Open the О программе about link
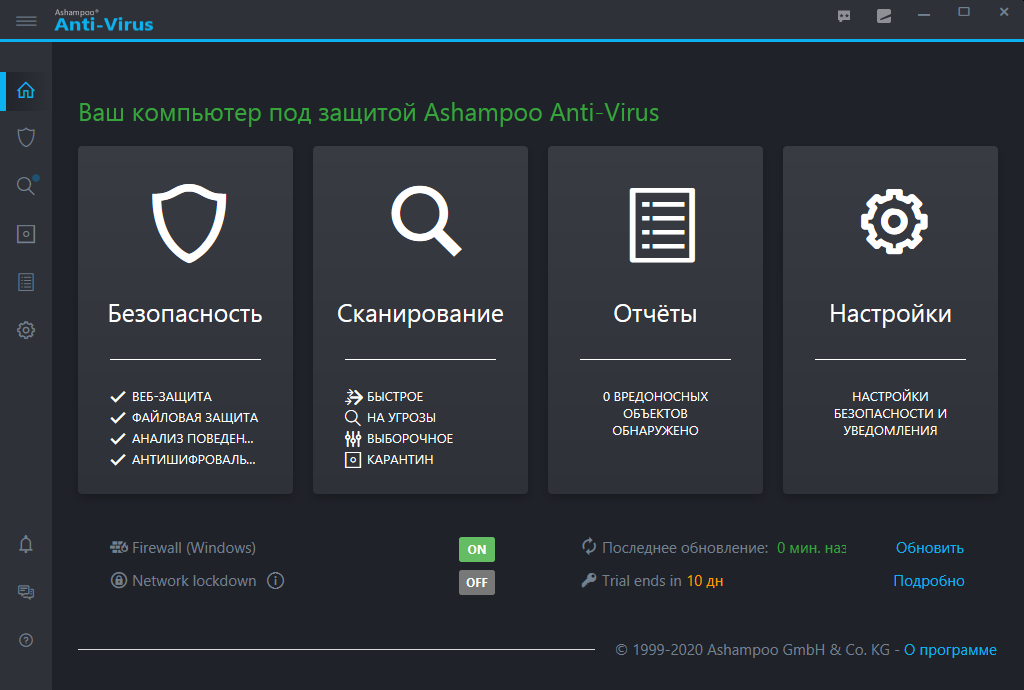1024x690 pixels. click(950, 650)
